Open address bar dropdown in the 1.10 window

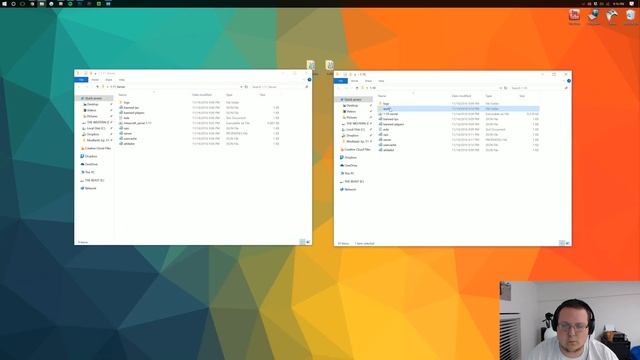(501, 88)
